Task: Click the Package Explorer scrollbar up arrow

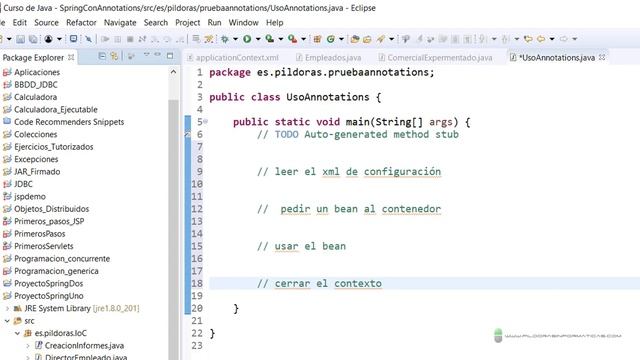Action: [173, 72]
